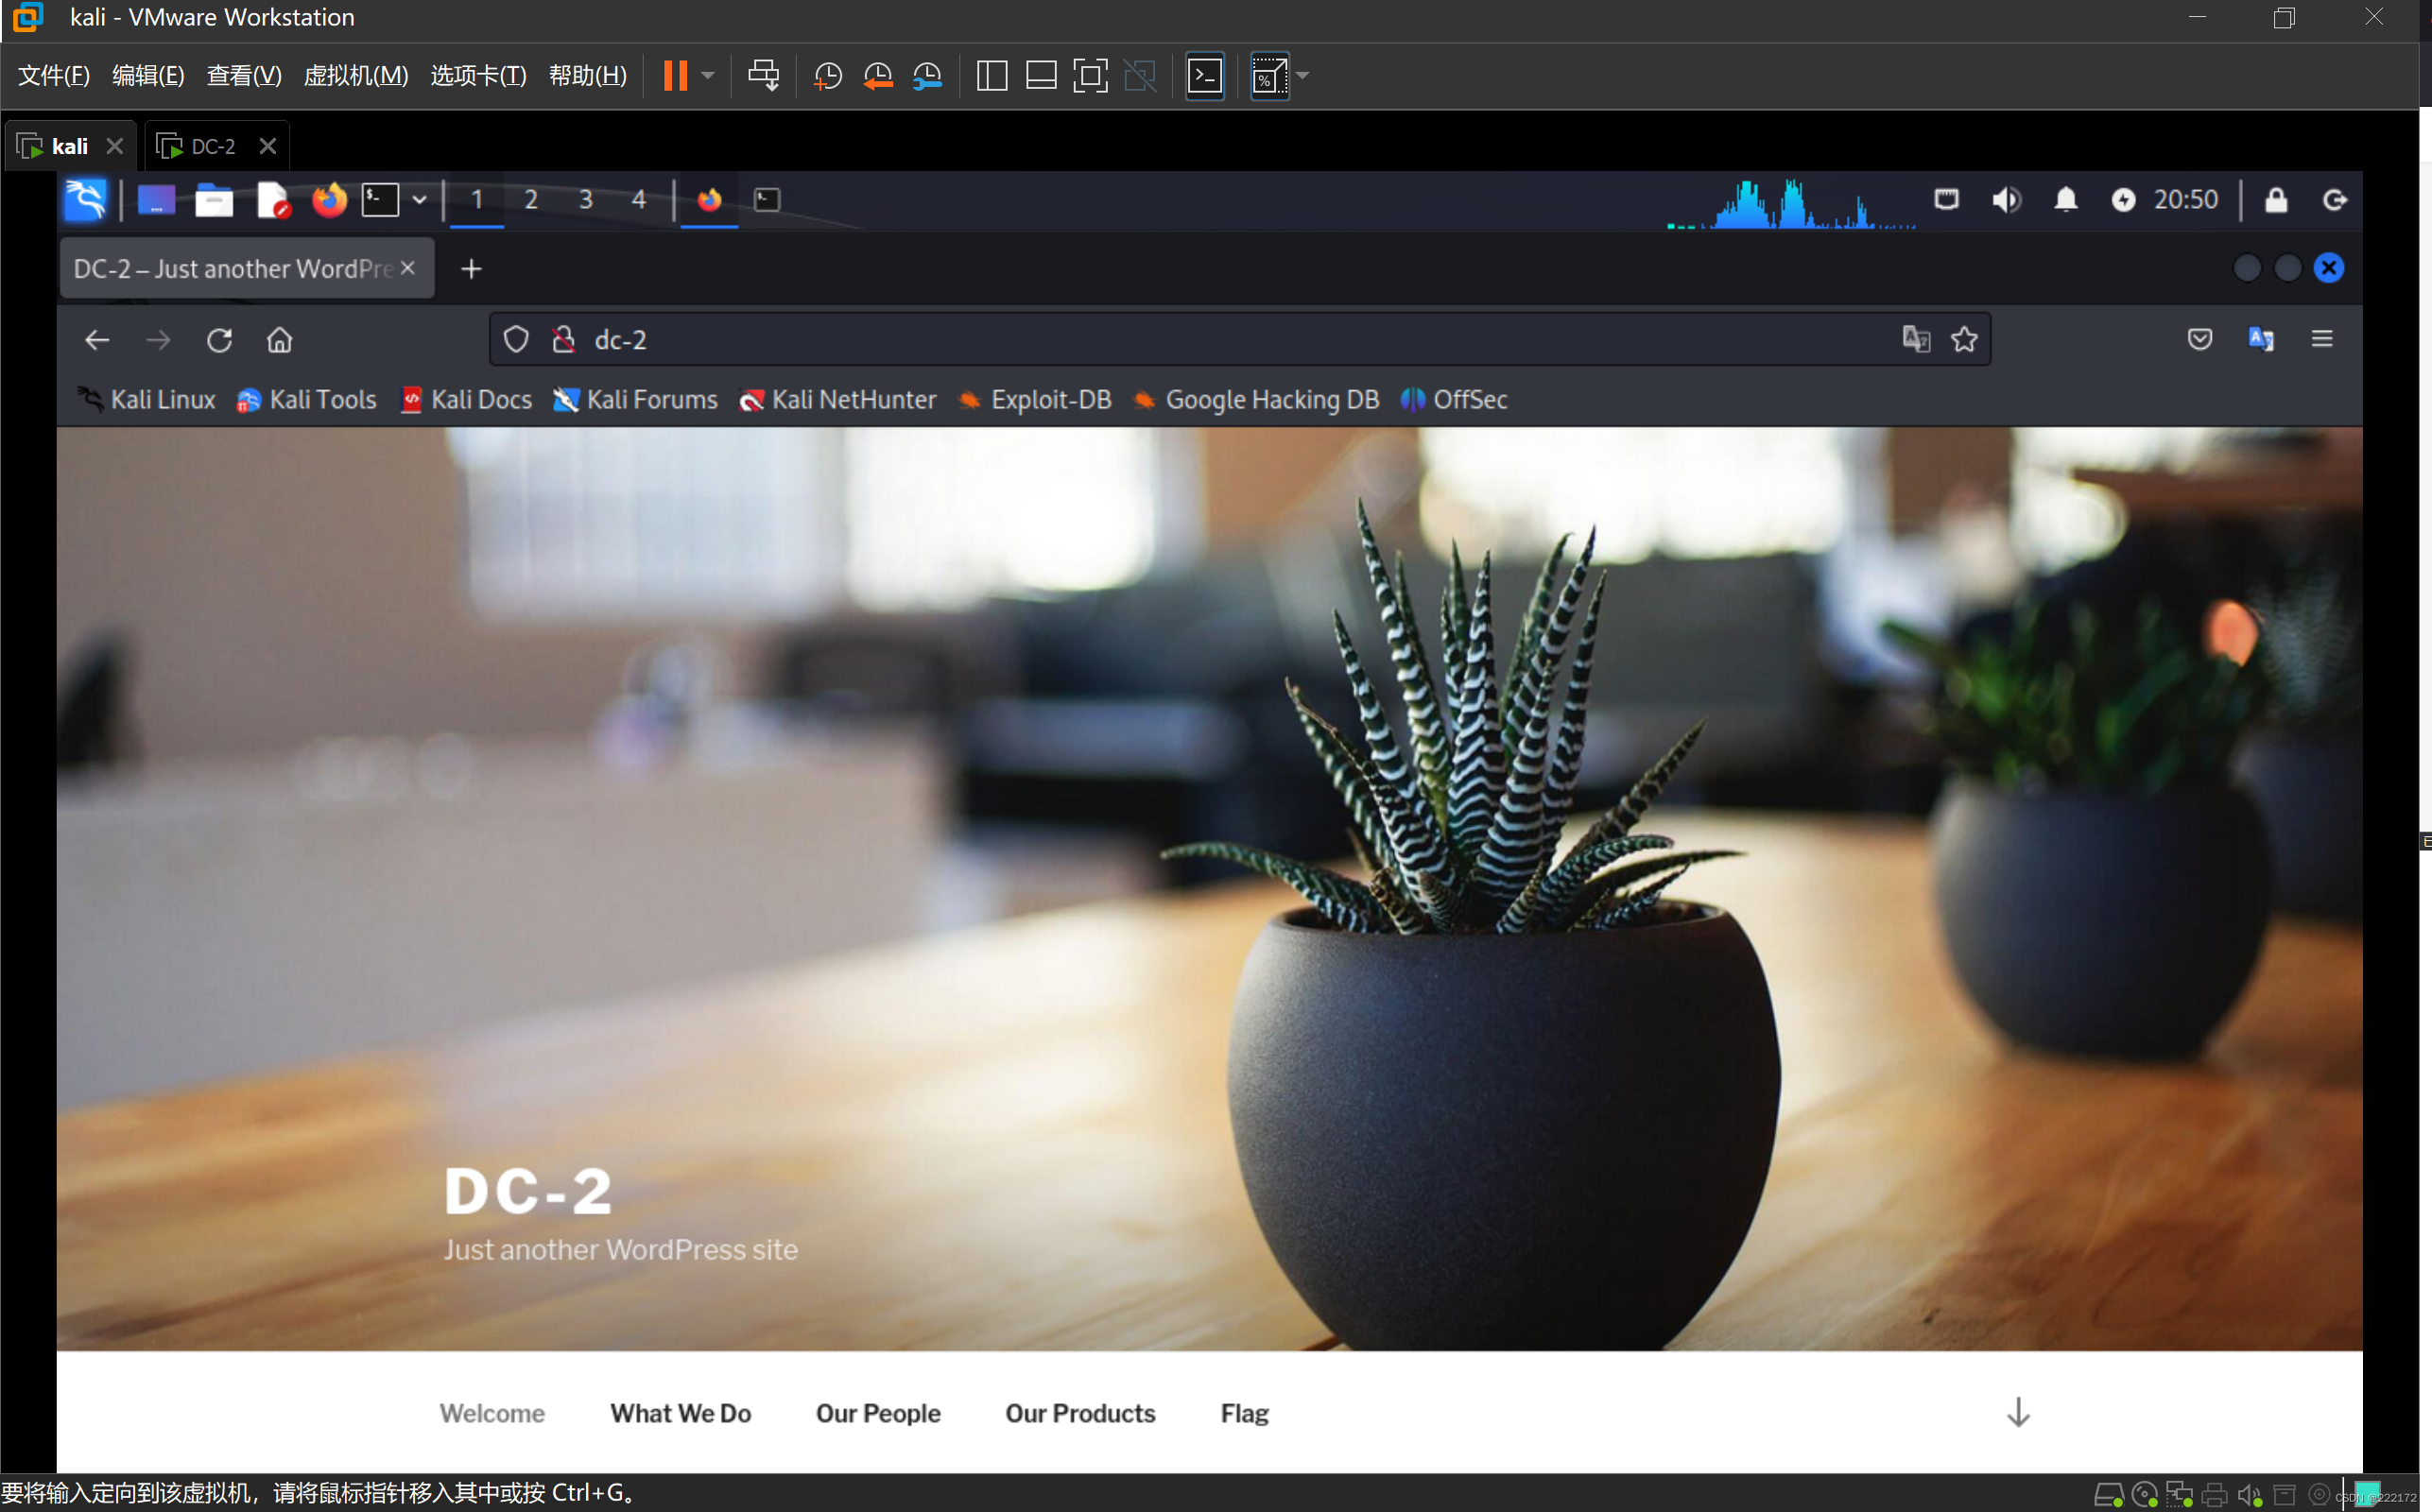Toggle Firefox tracking protection shield icon

pos(516,340)
